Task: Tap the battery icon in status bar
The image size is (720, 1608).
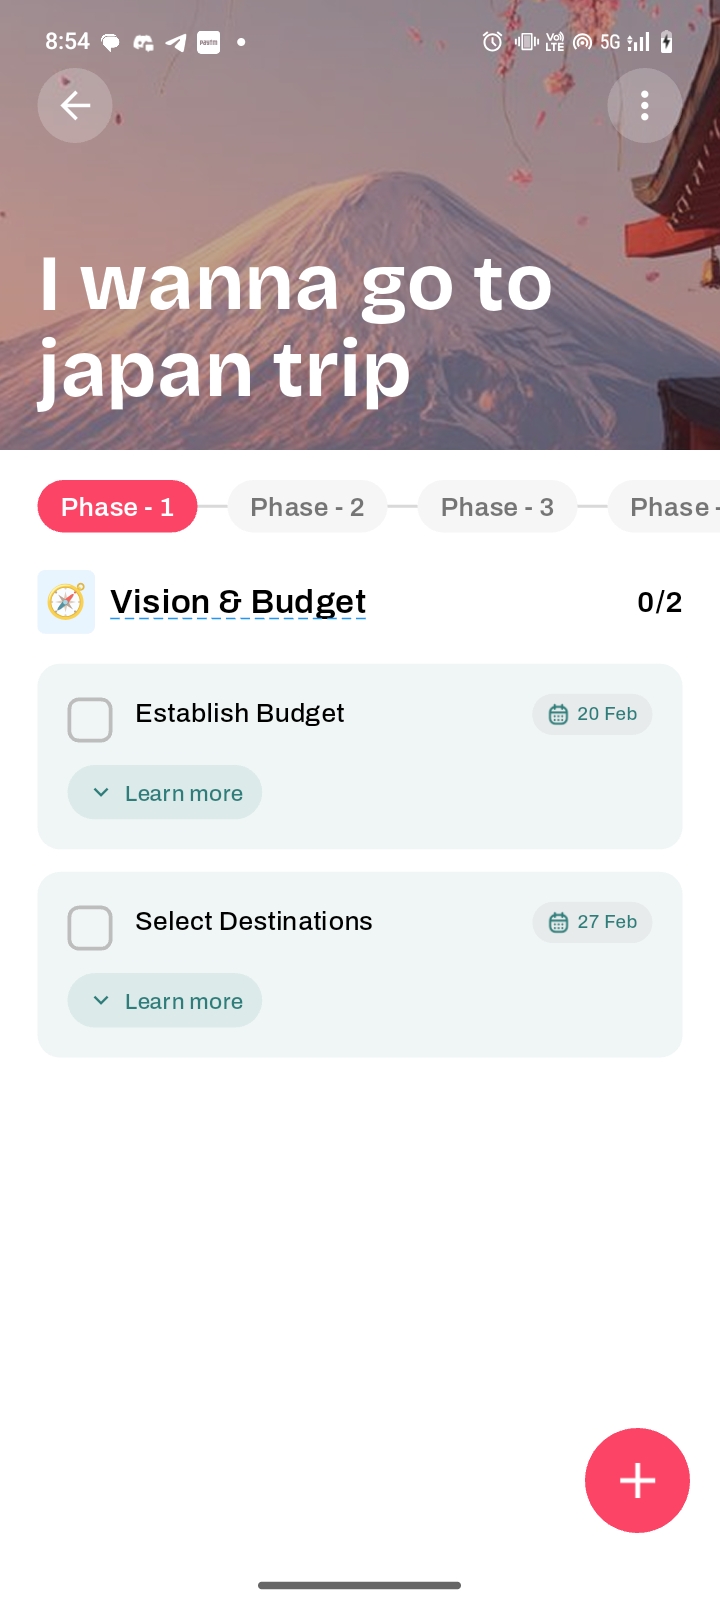Action: 667,42
